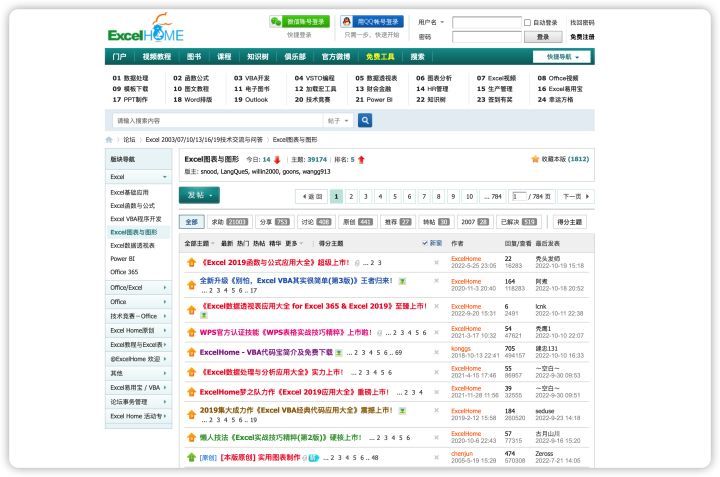Click the page number input before / 784 页
This screenshot has width=720, height=477.
coord(519,196)
